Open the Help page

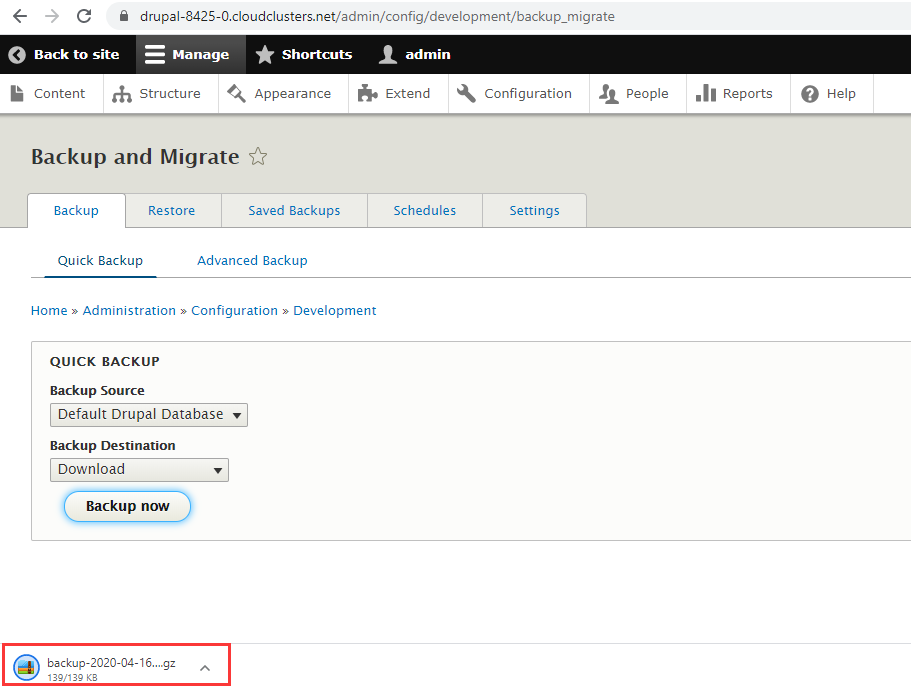click(829, 93)
